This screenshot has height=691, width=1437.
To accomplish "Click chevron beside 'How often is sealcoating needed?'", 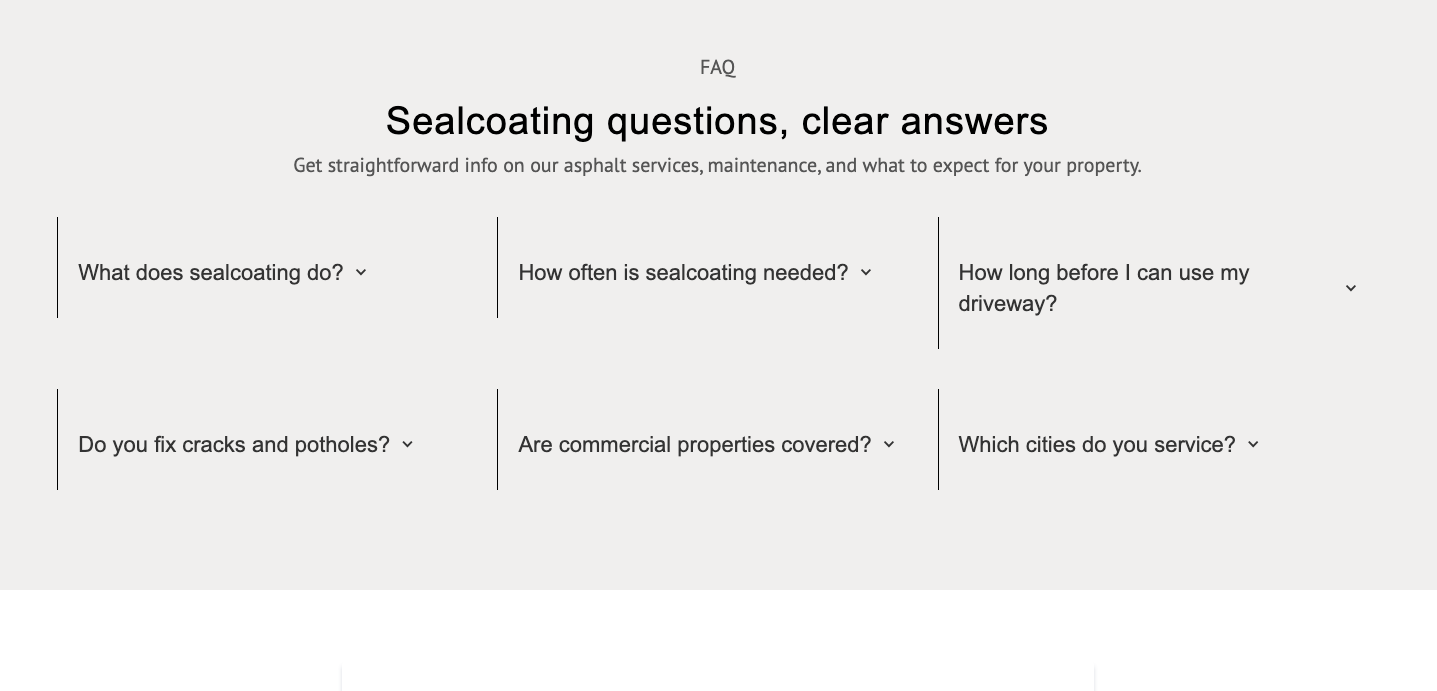I will tap(866, 272).
